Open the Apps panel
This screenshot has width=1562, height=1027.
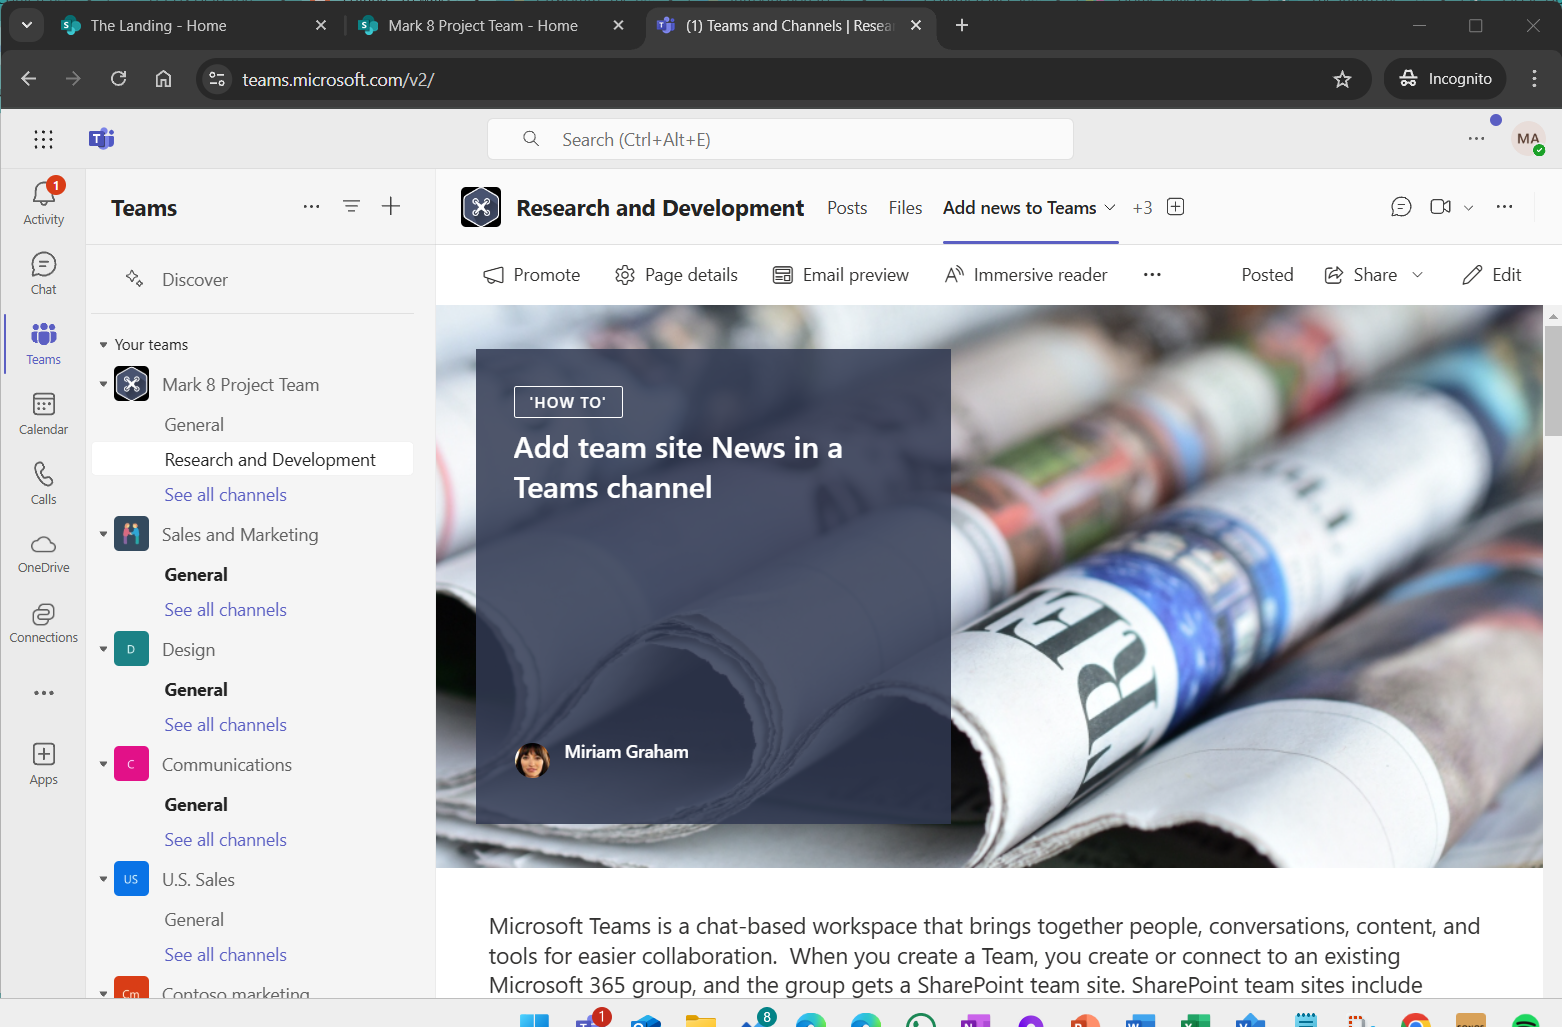click(x=43, y=762)
